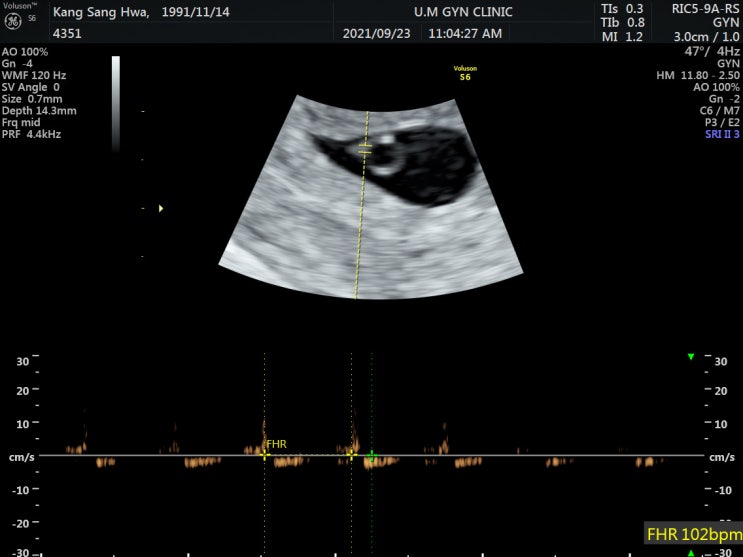The height and width of the screenshot is (557, 743).
Task: Click the green plus caliper on the baseline
Action: (372, 456)
